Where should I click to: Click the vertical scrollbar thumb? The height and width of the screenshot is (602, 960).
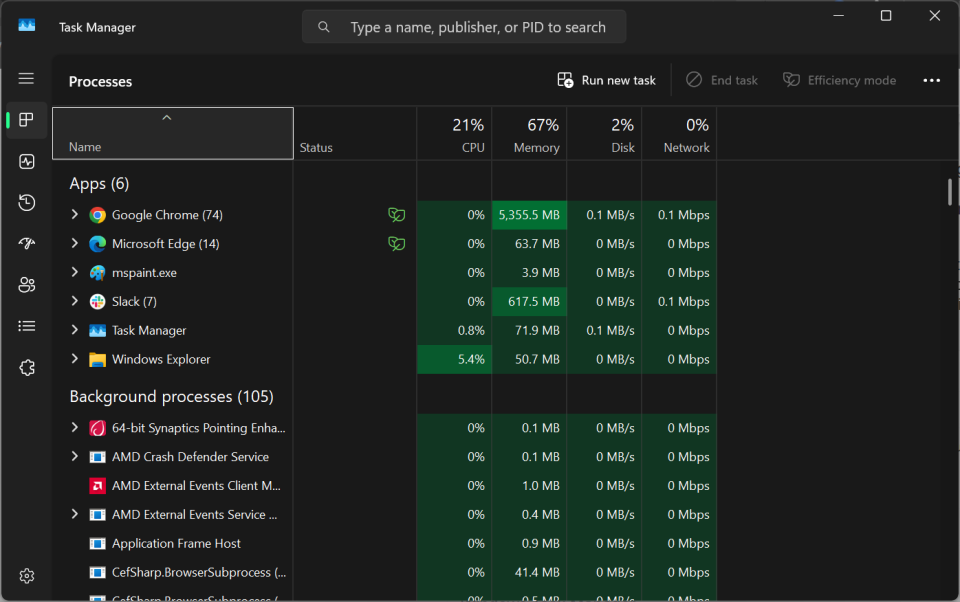point(949,192)
